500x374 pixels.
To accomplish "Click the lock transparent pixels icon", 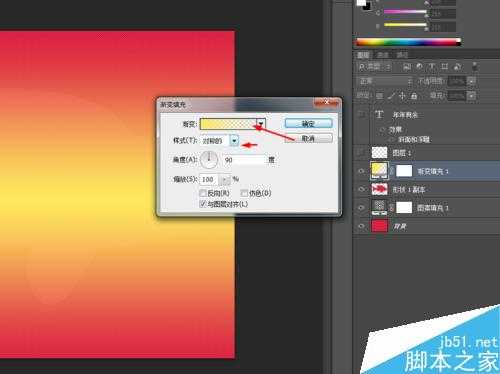I will coord(380,96).
